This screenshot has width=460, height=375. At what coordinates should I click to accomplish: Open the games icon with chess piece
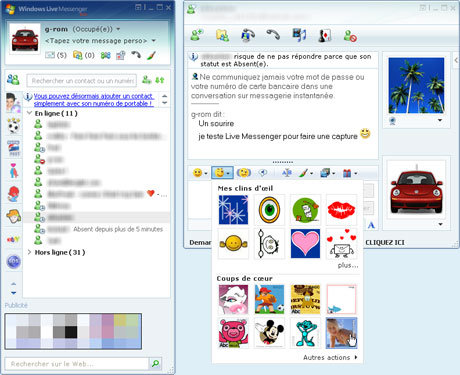(324, 35)
